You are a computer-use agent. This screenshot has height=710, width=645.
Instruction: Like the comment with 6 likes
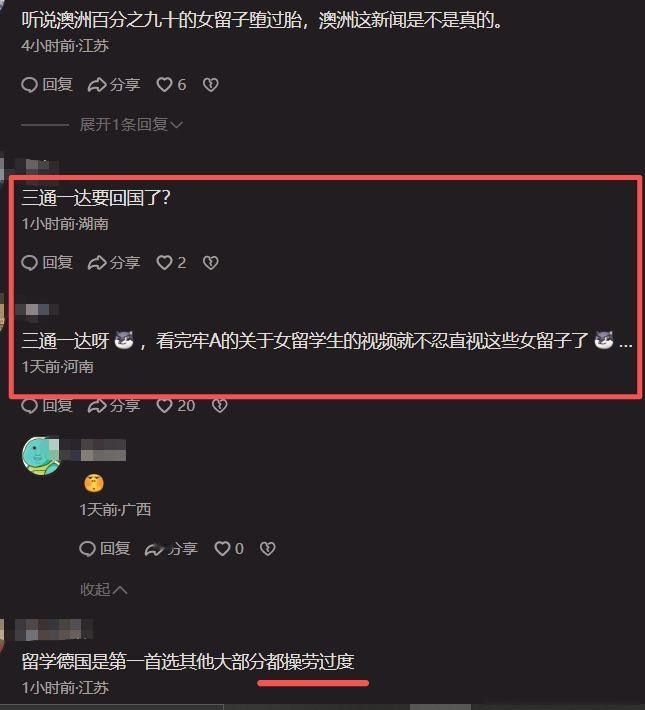[171, 85]
